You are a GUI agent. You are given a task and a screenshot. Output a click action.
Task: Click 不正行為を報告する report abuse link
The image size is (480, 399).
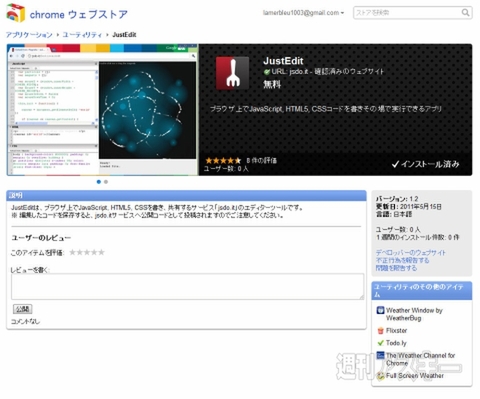coord(402,260)
